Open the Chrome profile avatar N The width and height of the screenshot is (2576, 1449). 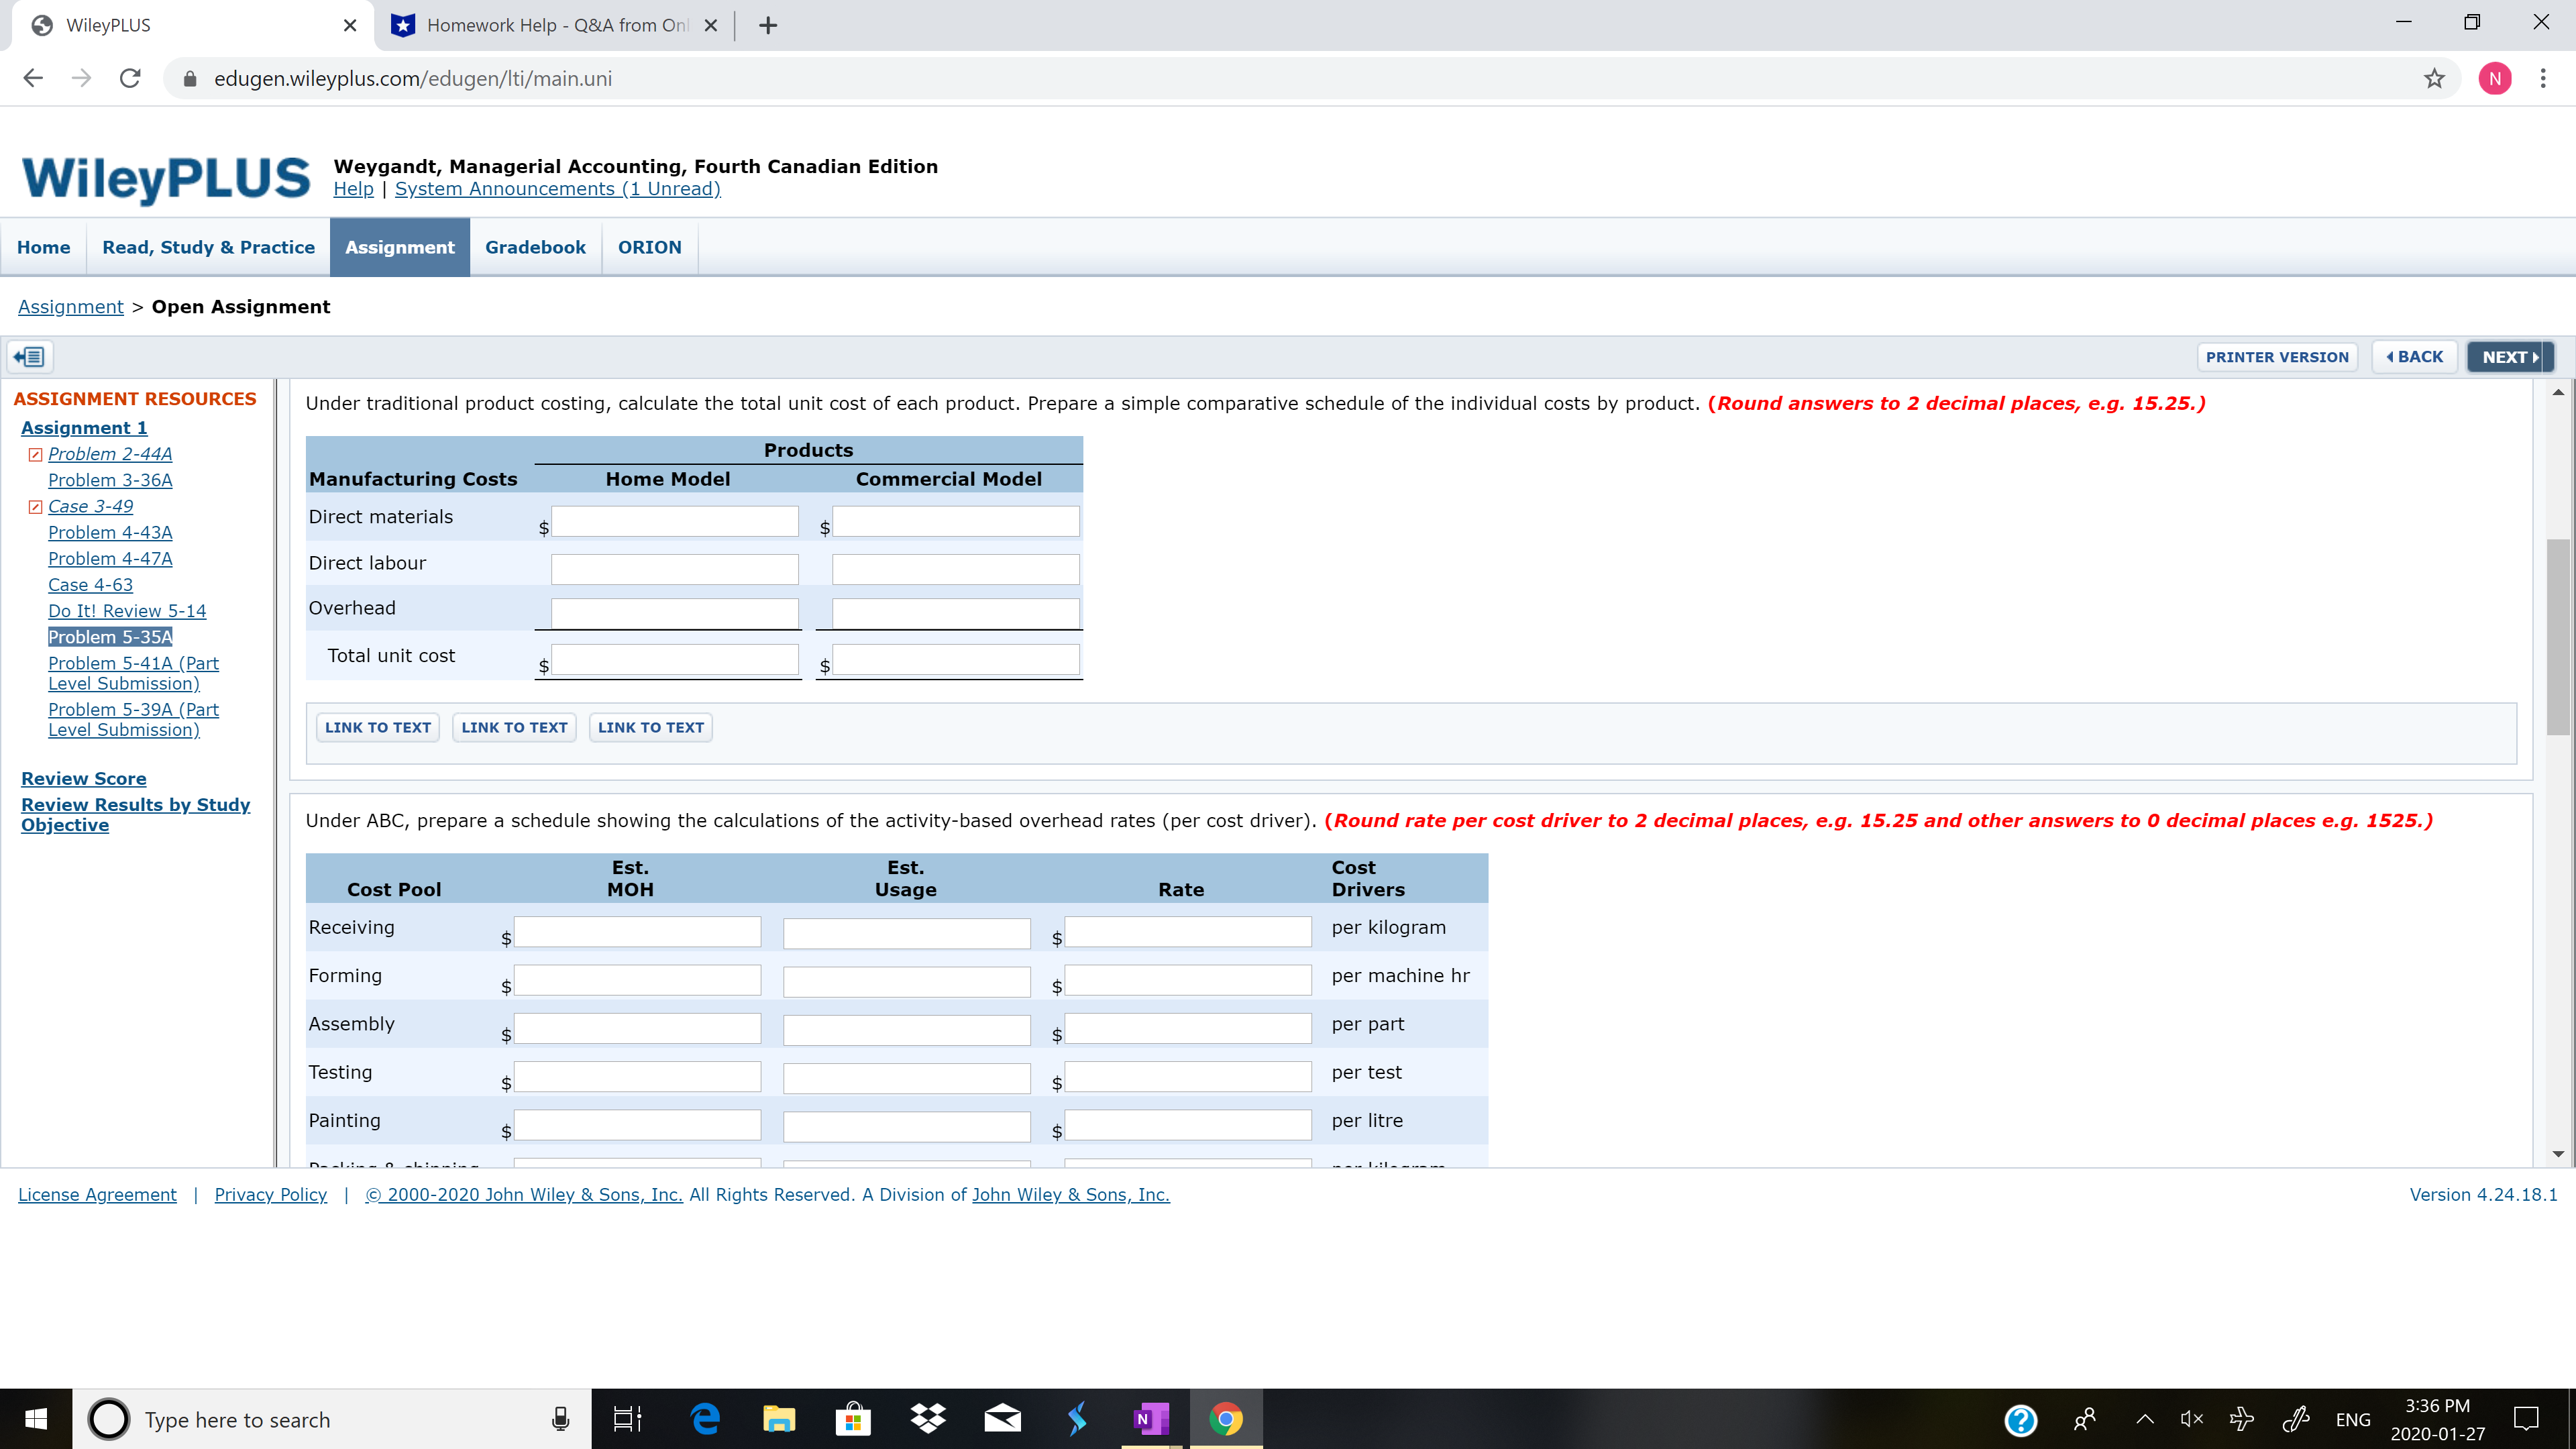coord(2495,78)
